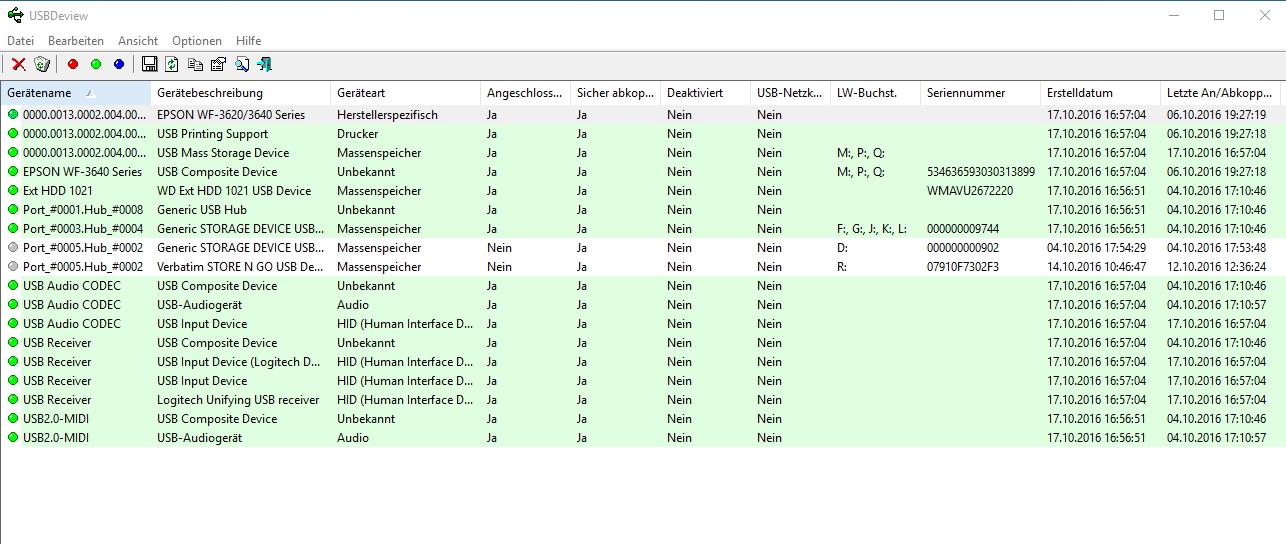Click the floppy disk save icon
Screen dimensions: 1286x544
[150, 64]
